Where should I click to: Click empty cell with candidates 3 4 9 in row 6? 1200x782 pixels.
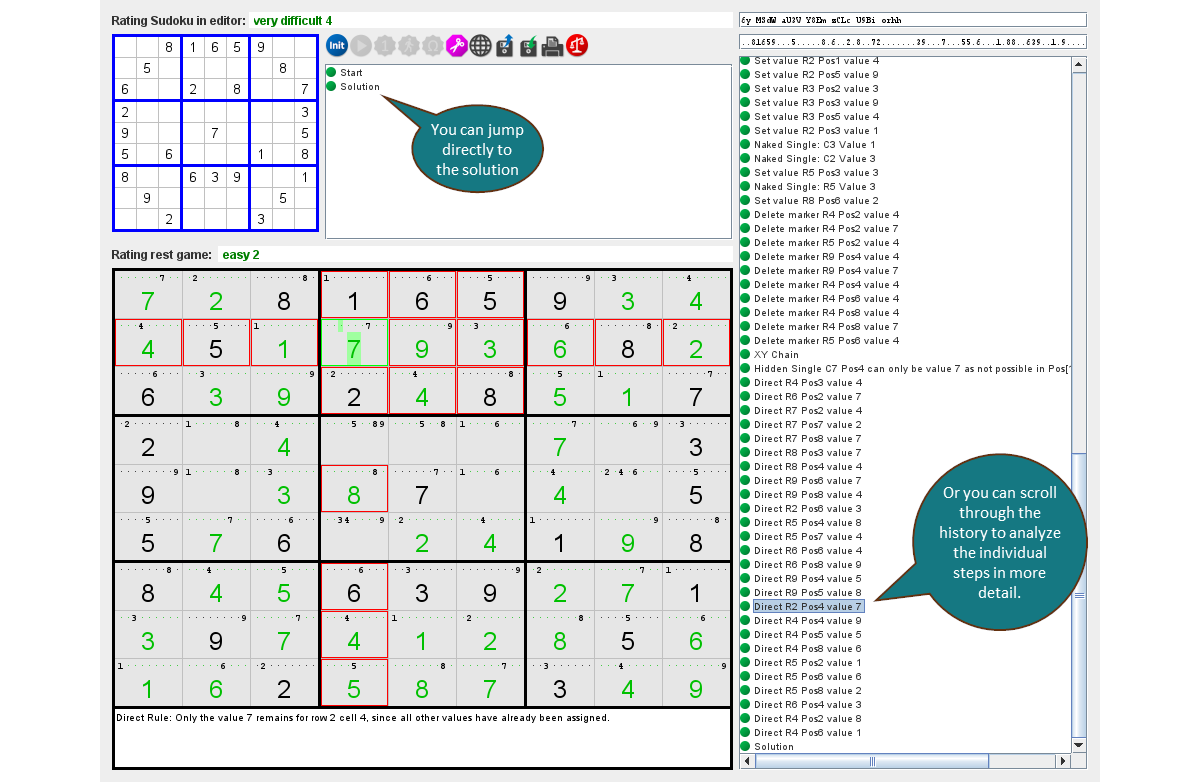tap(354, 536)
